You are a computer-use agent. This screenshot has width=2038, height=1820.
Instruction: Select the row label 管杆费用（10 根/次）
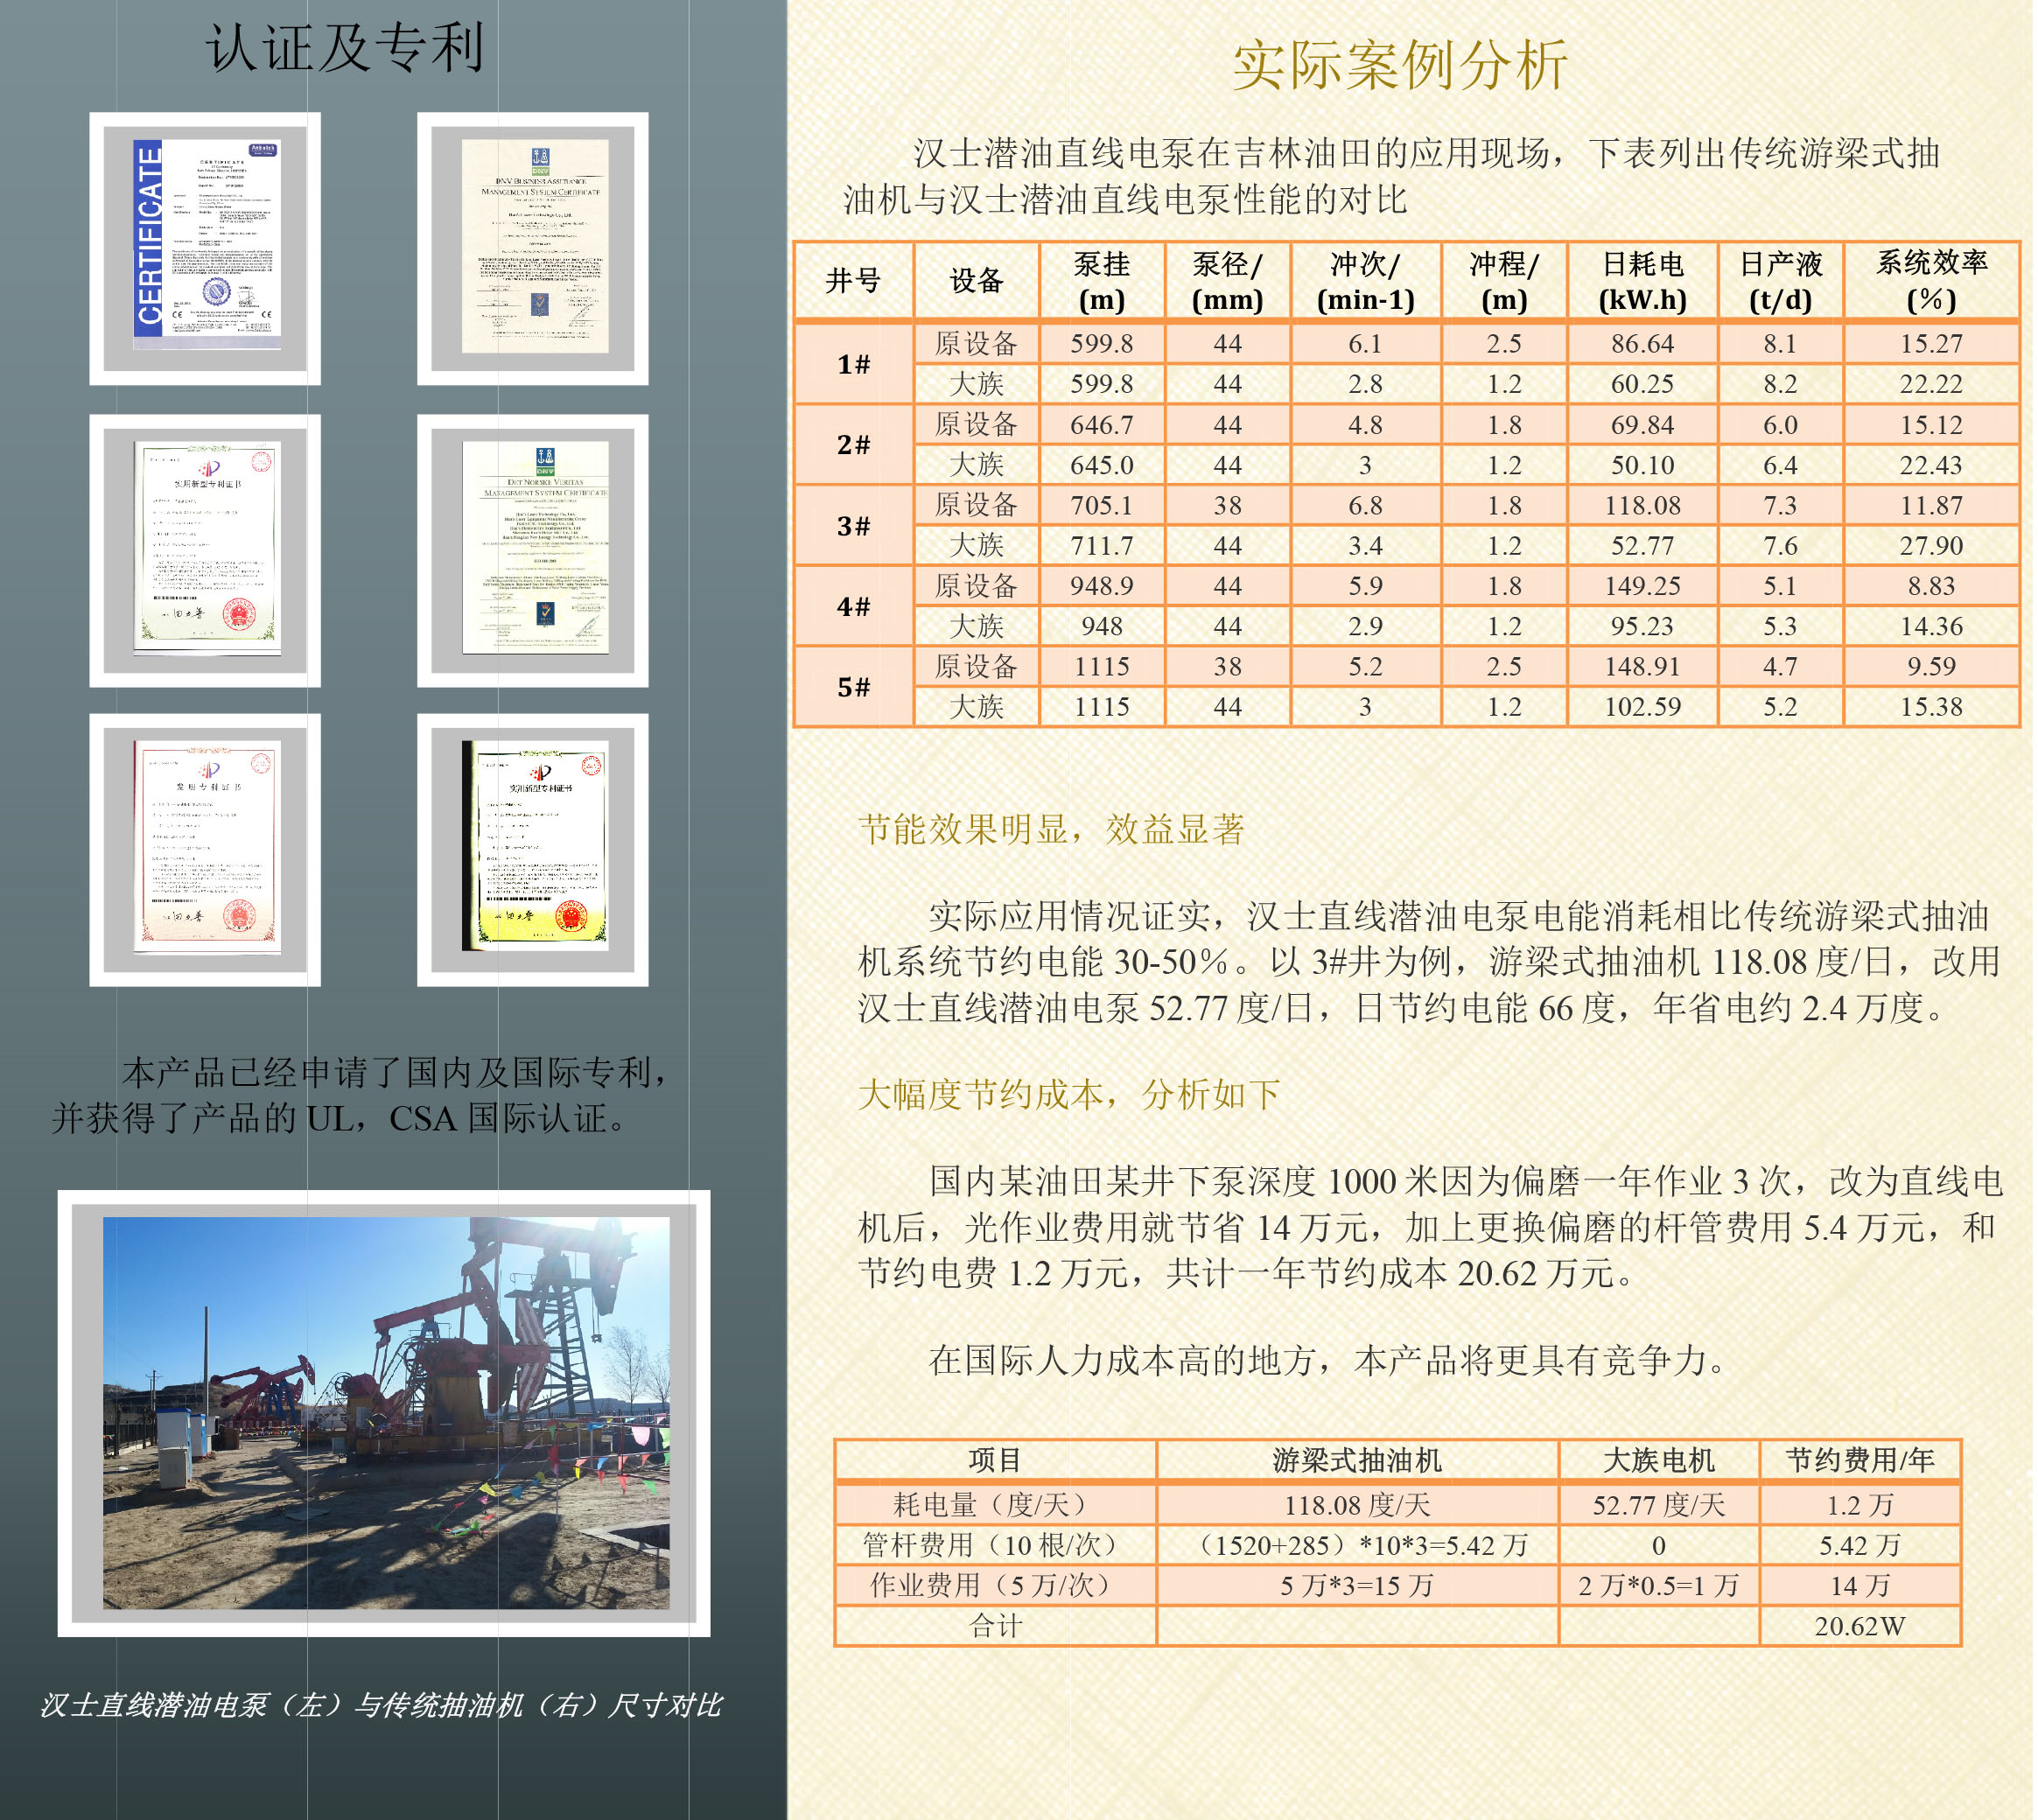[x=996, y=1545]
